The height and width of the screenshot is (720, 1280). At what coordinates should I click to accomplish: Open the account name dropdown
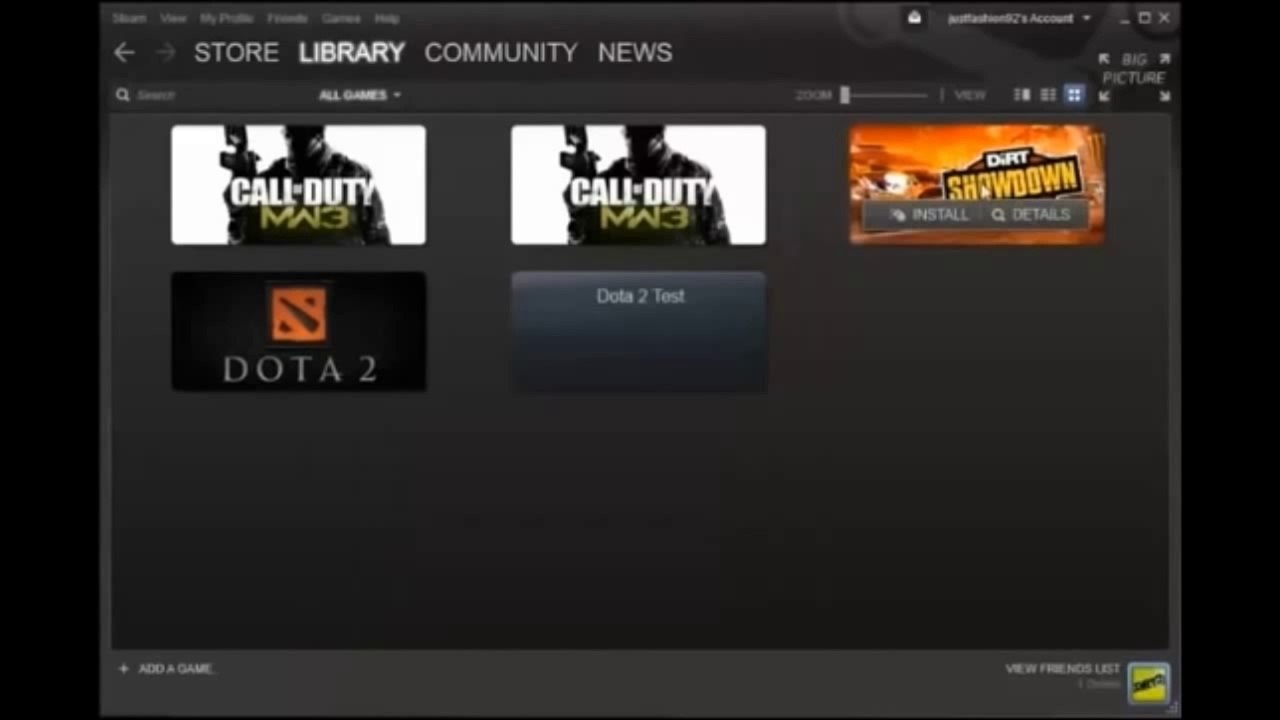pos(1019,18)
